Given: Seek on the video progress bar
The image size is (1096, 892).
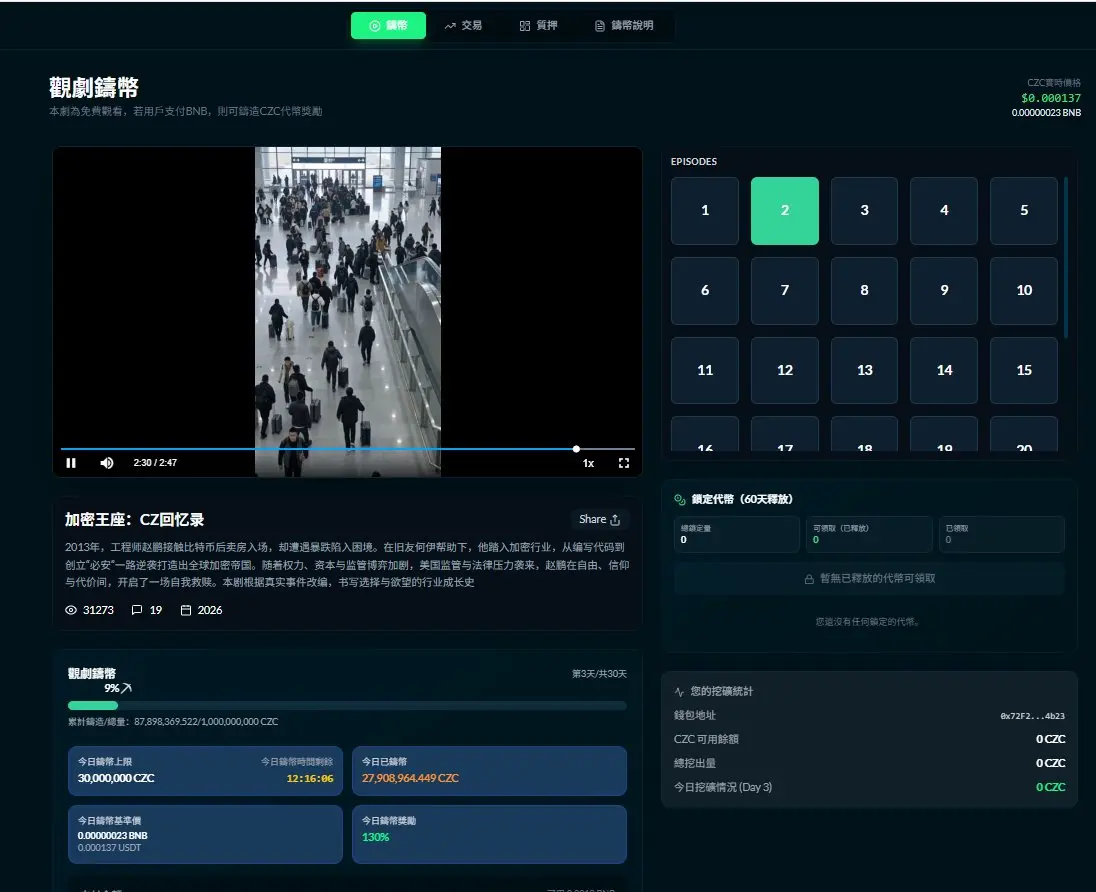Looking at the screenshot, I should [347, 449].
